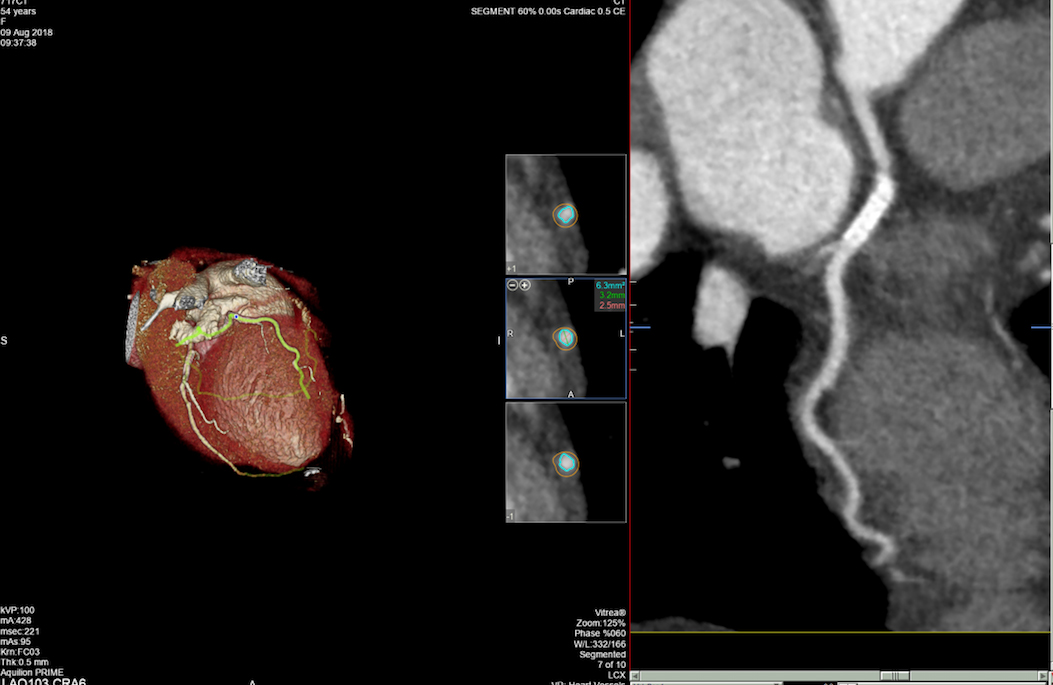Screen dimensions: 1053x685
Task: Click the horizontal scrollbar left arrow
Action: tap(637, 677)
